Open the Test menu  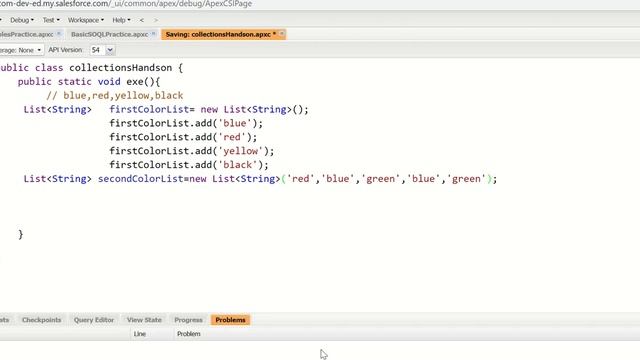point(51,20)
